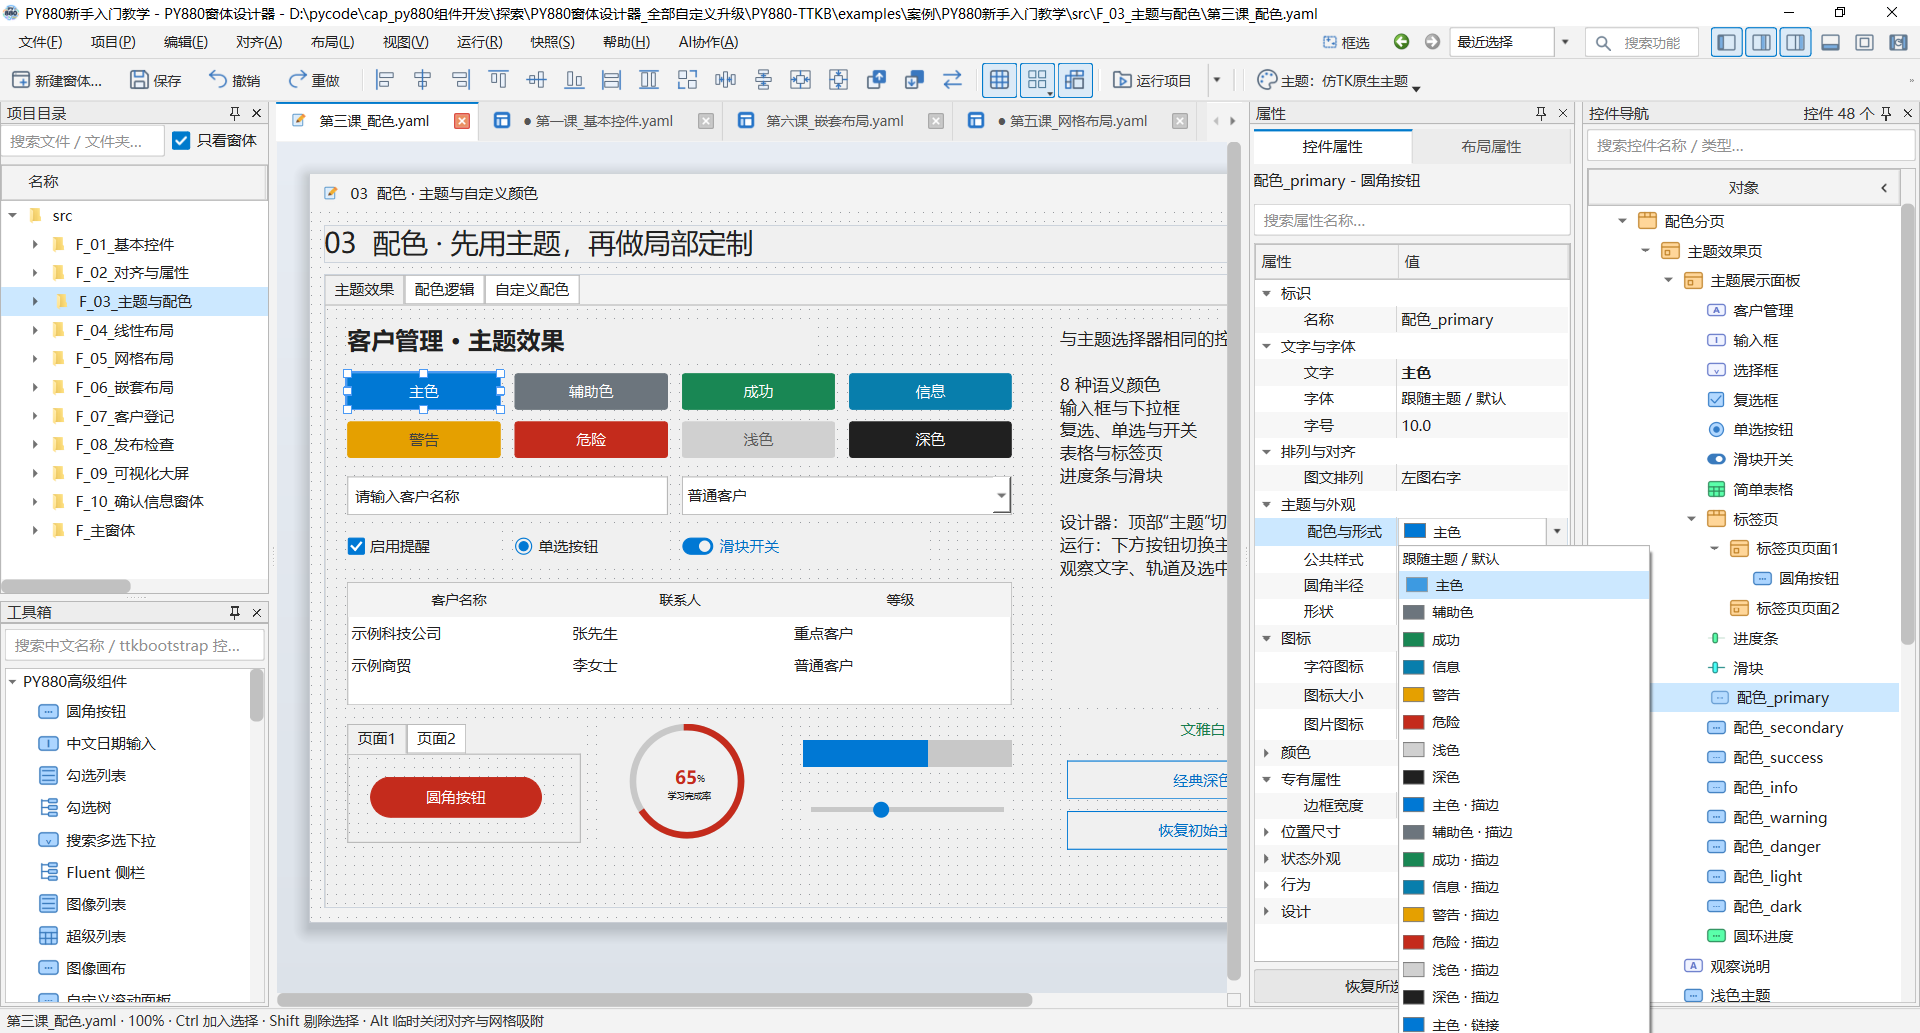
Task: Open the AI协作(A) menu
Action: 708,42
